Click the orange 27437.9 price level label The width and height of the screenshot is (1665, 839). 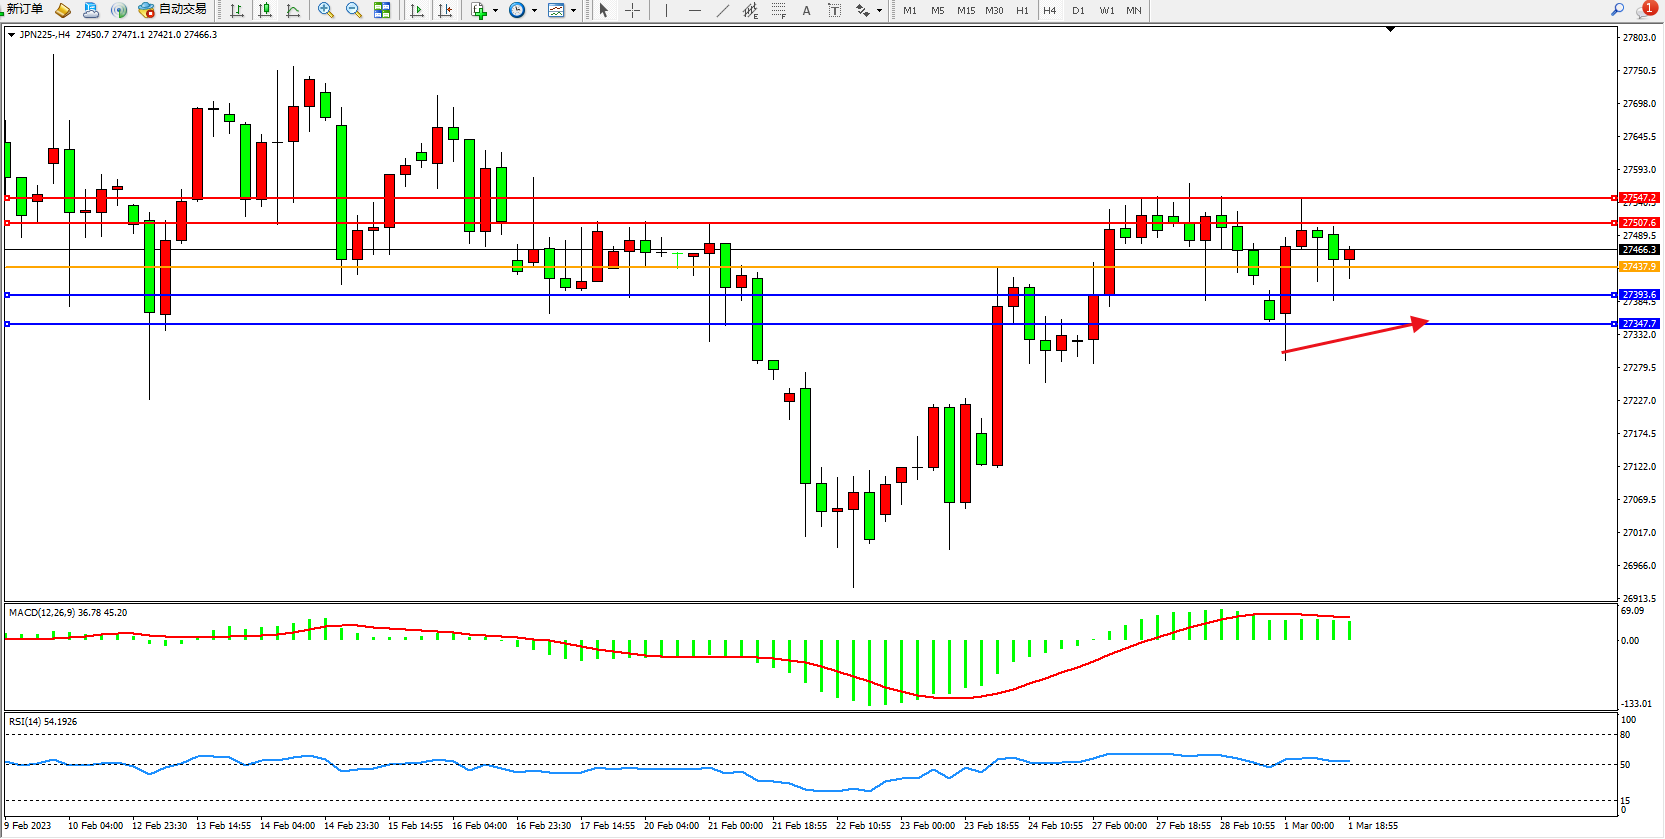pos(1639,267)
